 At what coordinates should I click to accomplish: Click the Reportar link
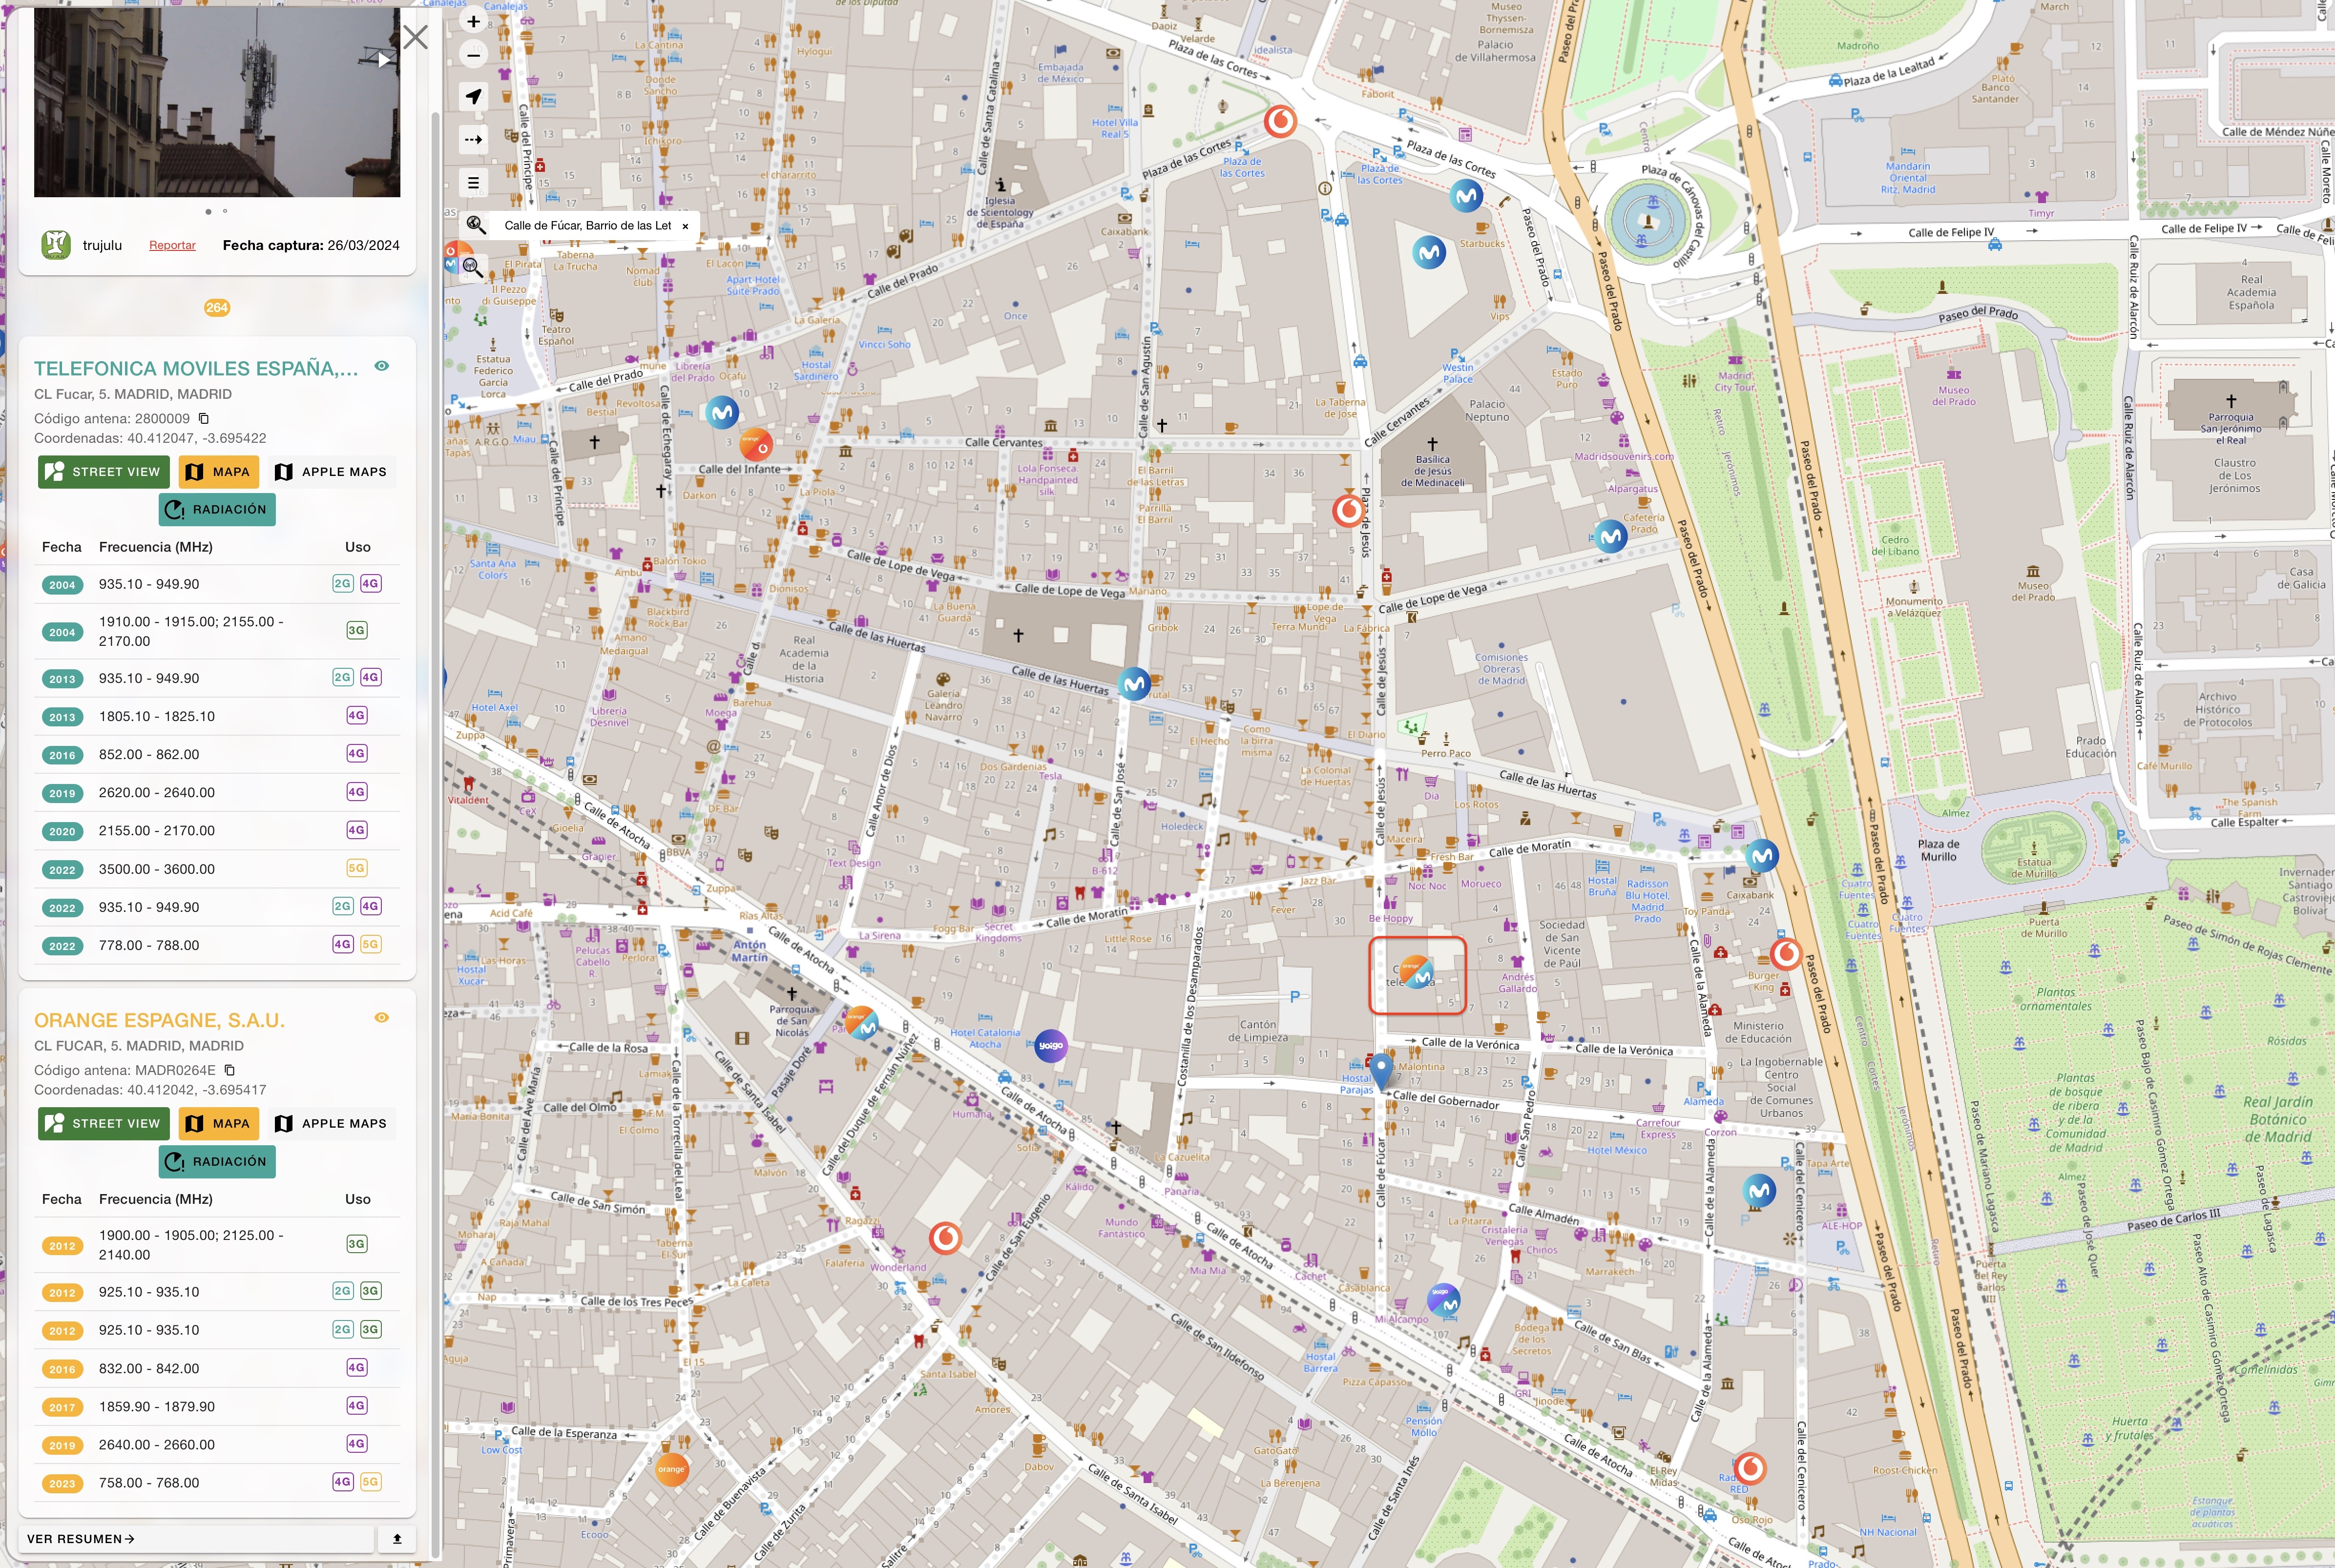tap(172, 245)
